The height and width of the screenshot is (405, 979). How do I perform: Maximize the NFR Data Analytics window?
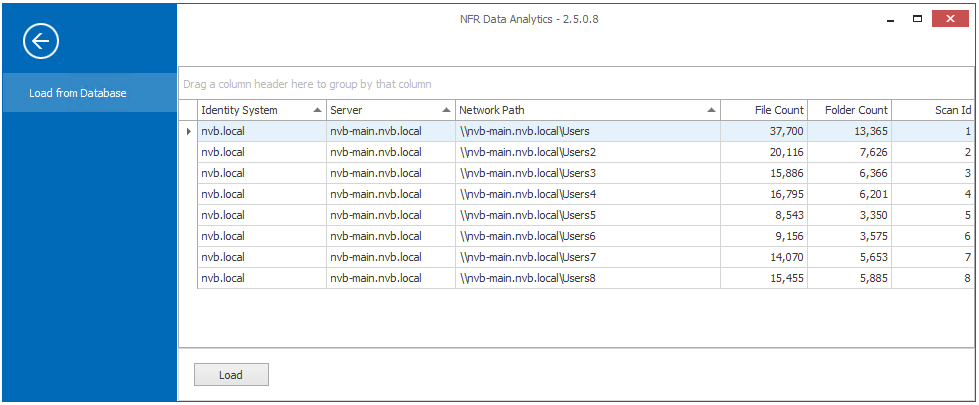tap(917, 18)
